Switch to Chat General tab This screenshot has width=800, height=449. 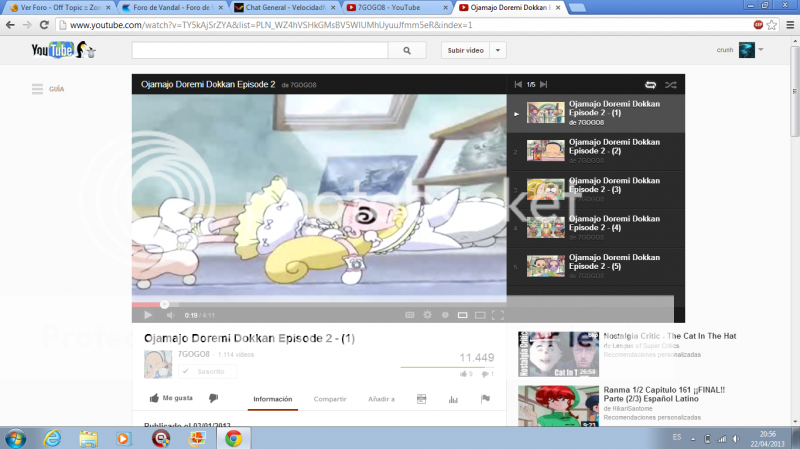(x=285, y=8)
